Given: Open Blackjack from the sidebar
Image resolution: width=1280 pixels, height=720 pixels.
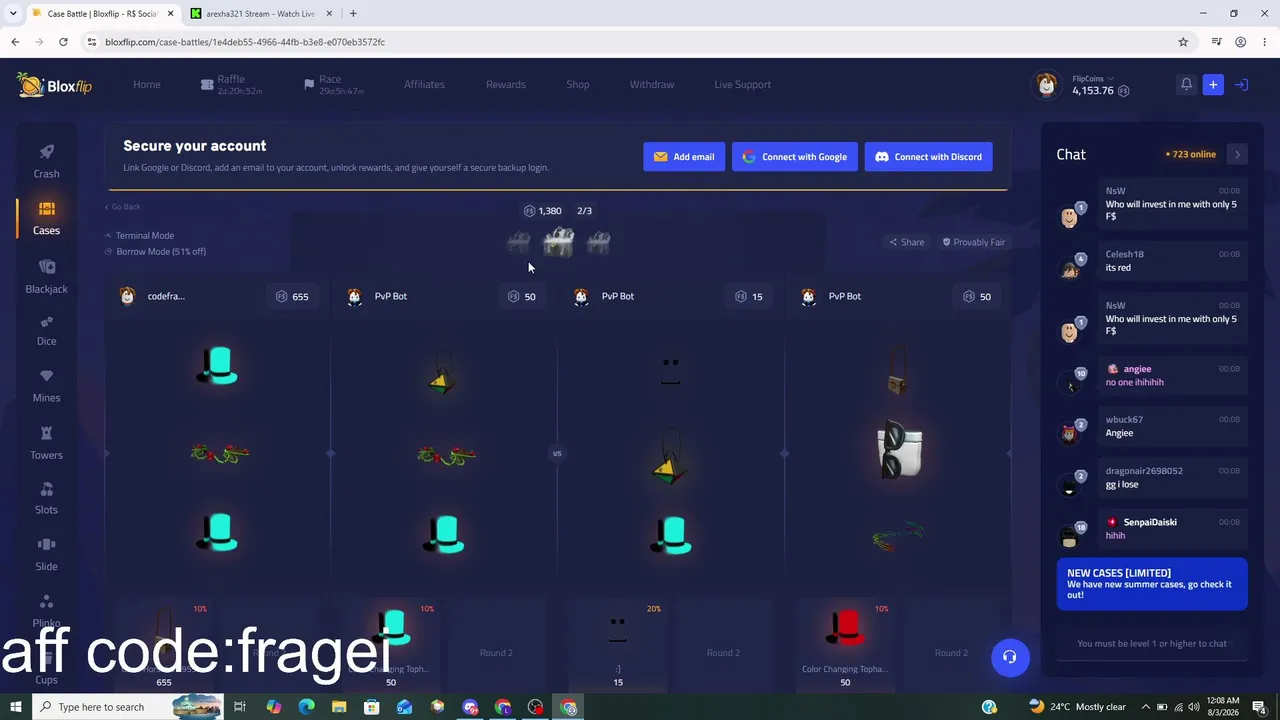Looking at the screenshot, I should (x=46, y=276).
